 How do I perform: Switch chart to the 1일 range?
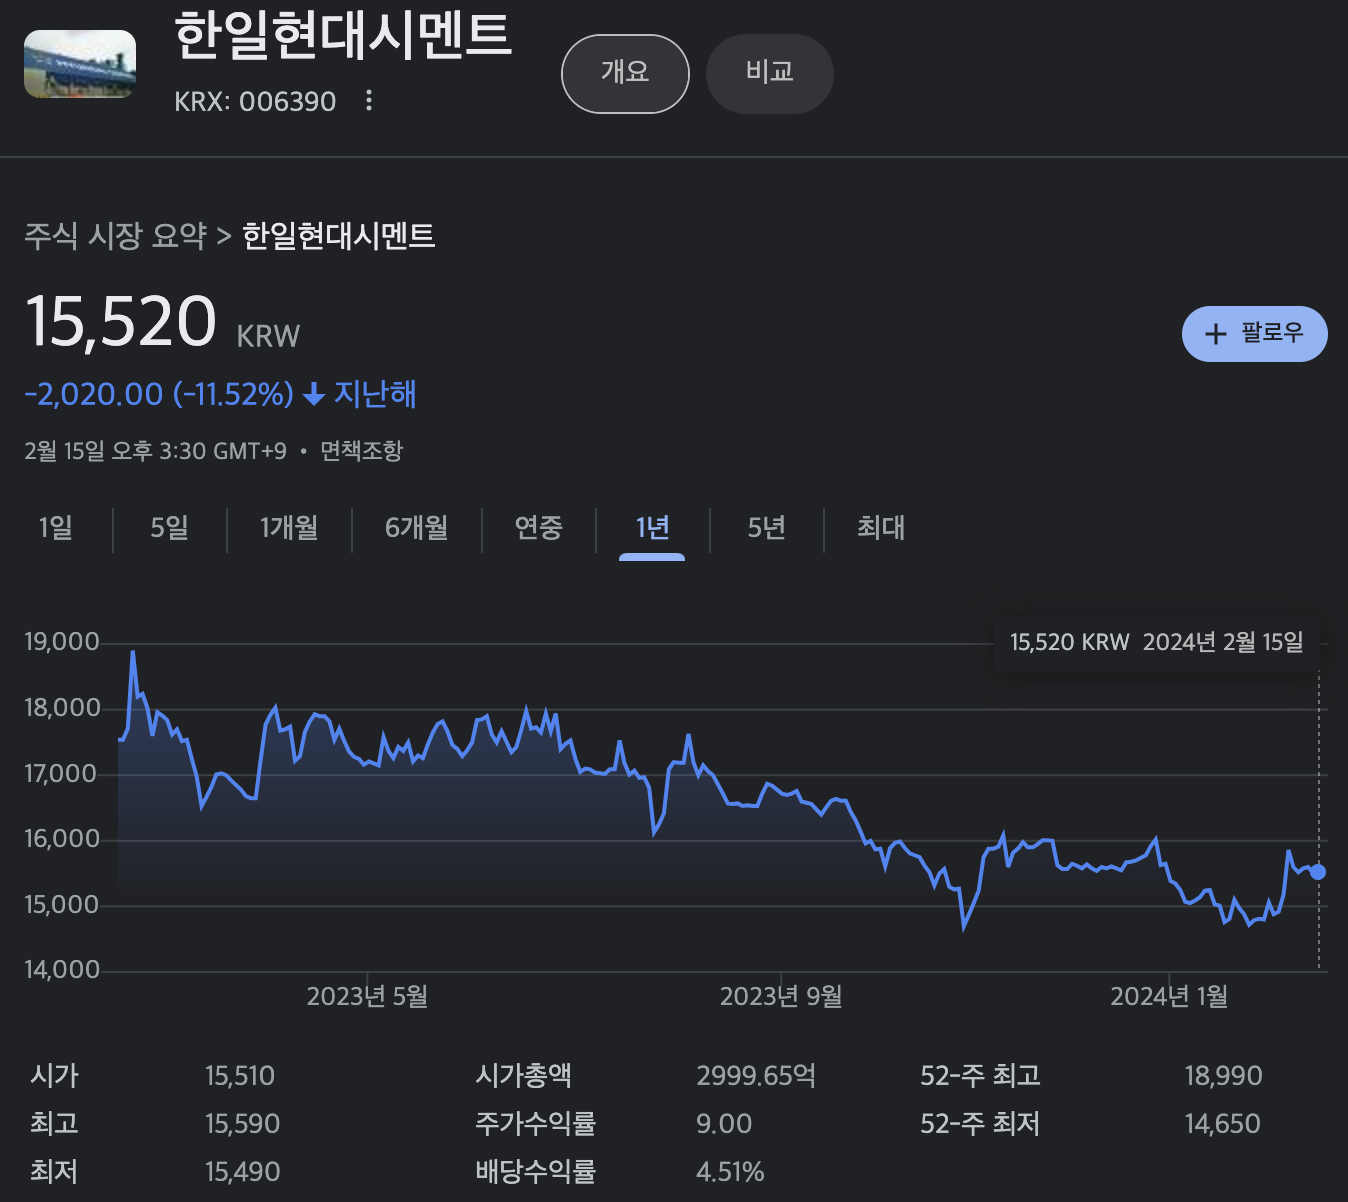56,527
